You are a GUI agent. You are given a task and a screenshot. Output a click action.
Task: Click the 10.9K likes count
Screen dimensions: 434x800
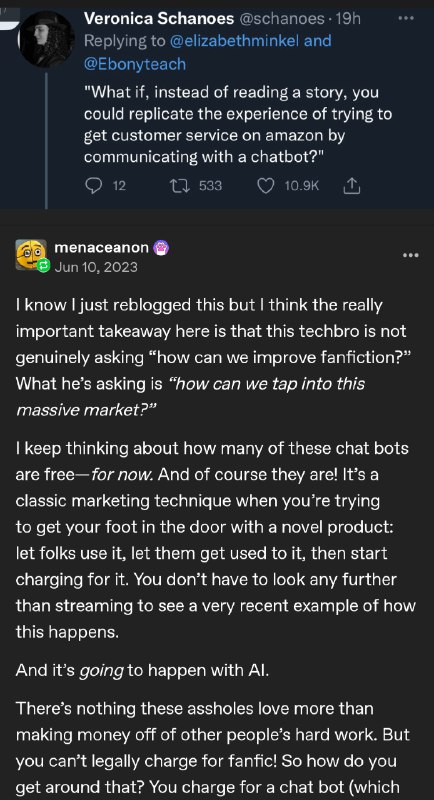coord(301,186)
